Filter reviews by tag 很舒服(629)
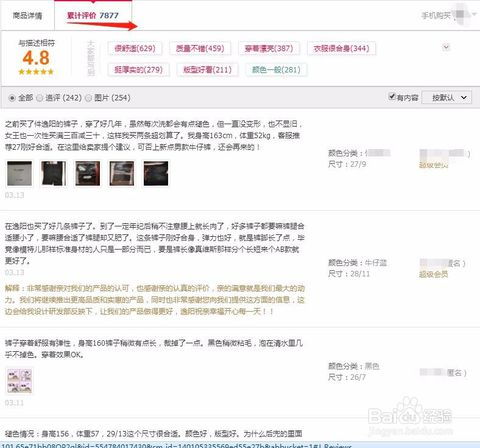480x448 pixels. pos(135,48)
